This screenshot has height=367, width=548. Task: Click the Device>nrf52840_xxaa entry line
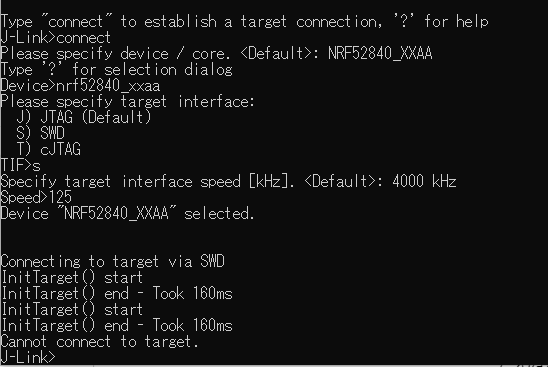click(80, 85)
